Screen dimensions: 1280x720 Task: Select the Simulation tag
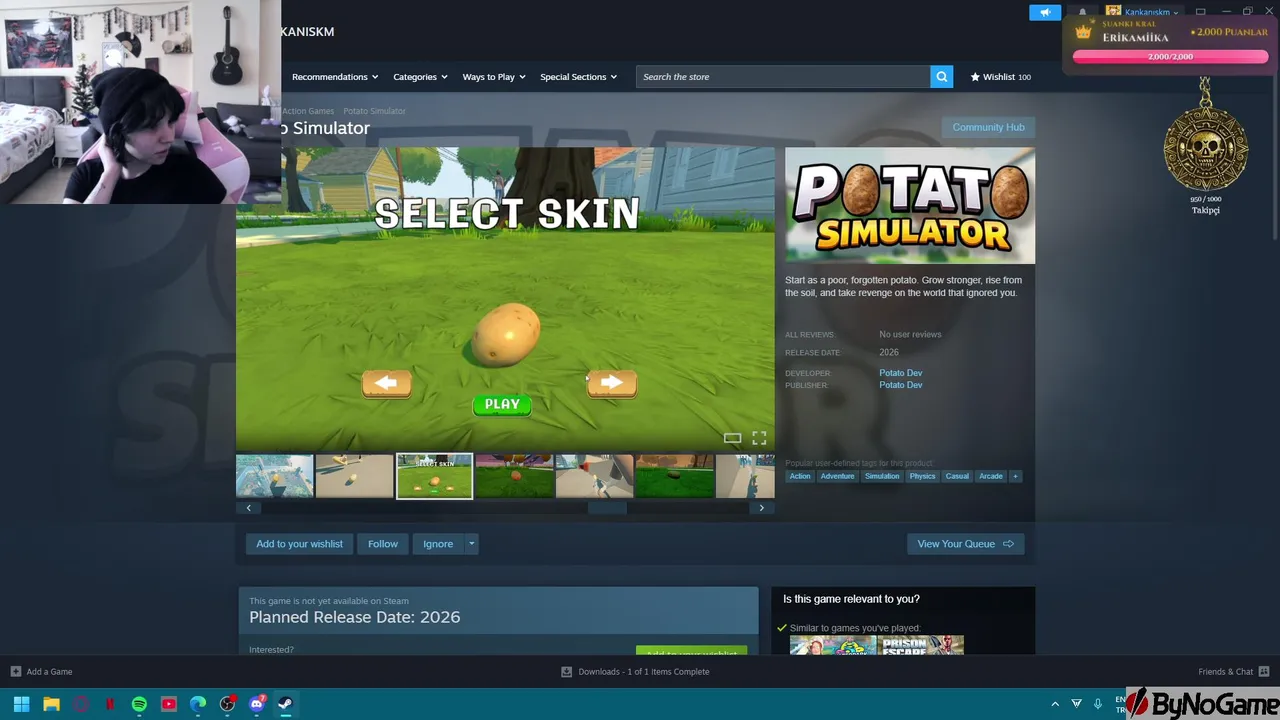pos(882,476)
